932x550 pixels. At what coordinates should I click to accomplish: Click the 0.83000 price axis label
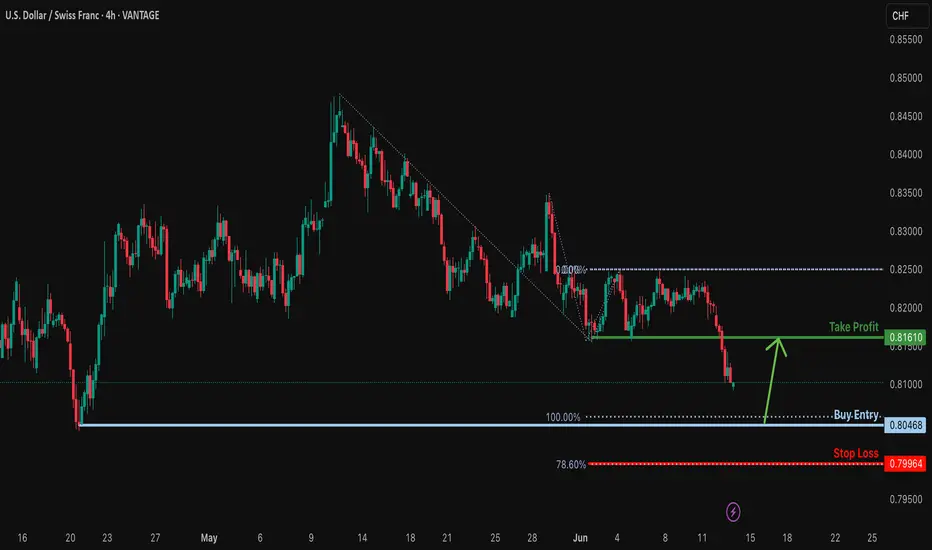(x=906, y=231)
